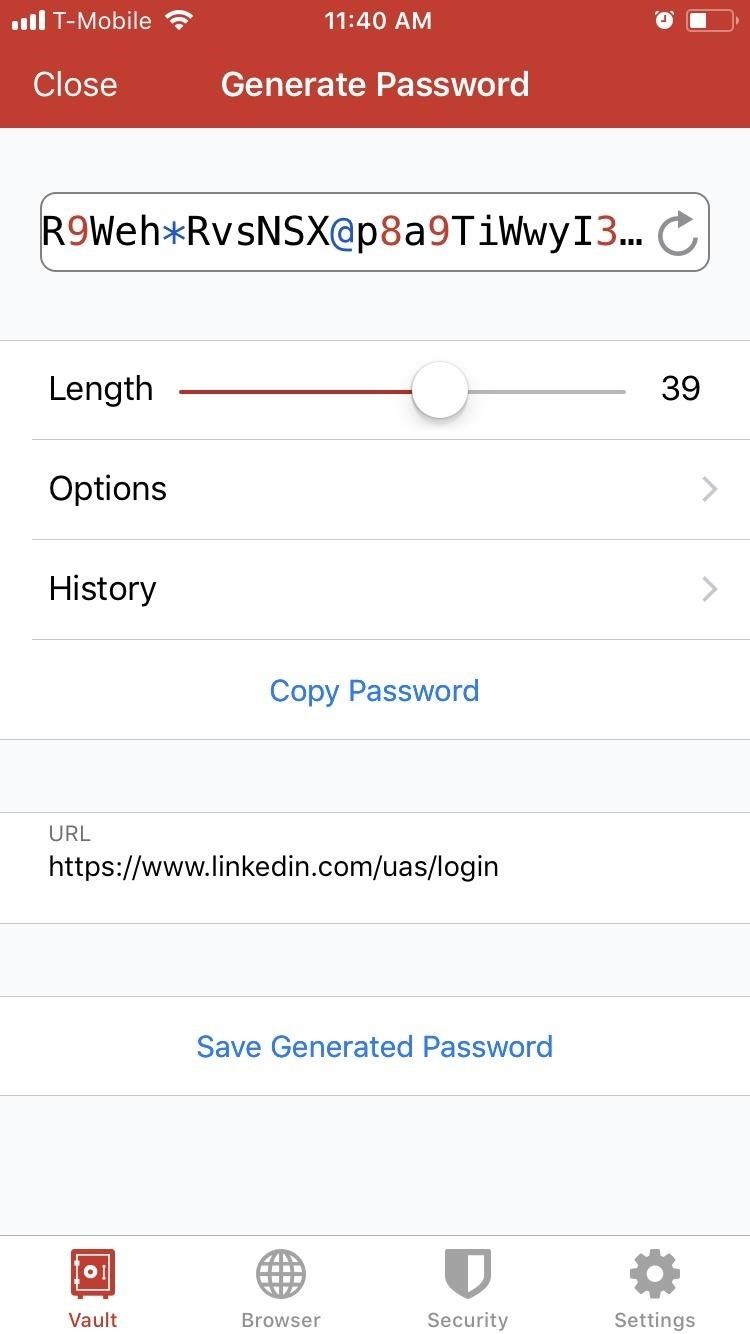The height and width of the screenshot is (1334, 750).
Task: Expand the History chevron arrow
Action: tap(709, 589)
